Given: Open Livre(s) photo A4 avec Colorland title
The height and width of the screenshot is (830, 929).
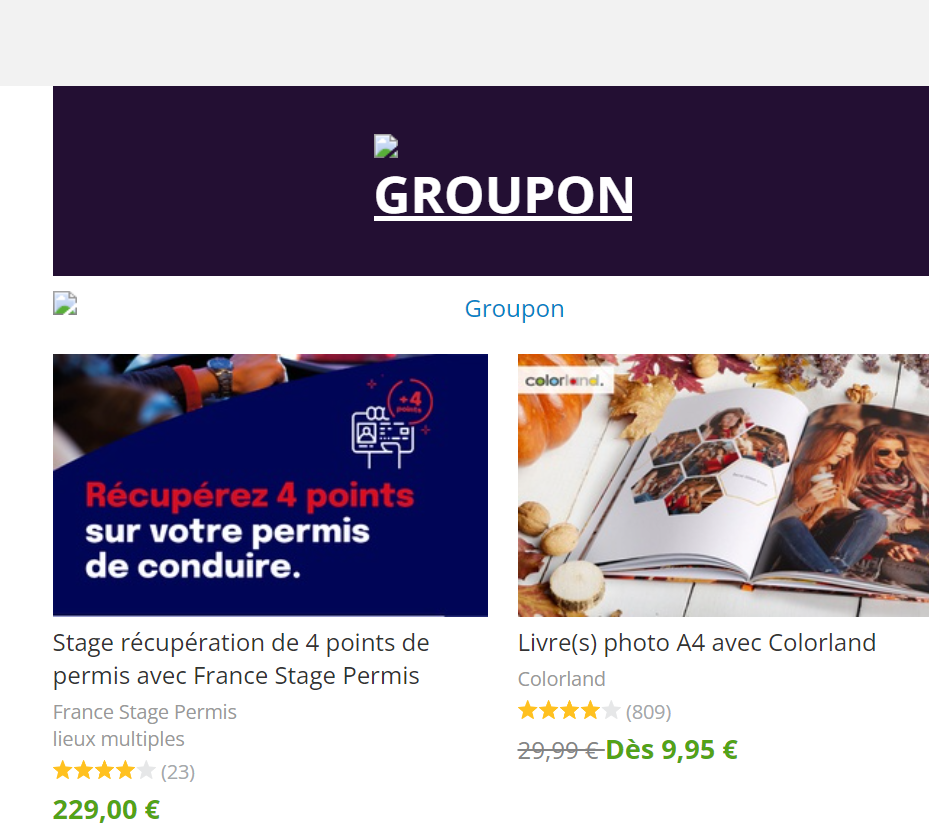Looking at the screenshot, I should coord(697,643).
